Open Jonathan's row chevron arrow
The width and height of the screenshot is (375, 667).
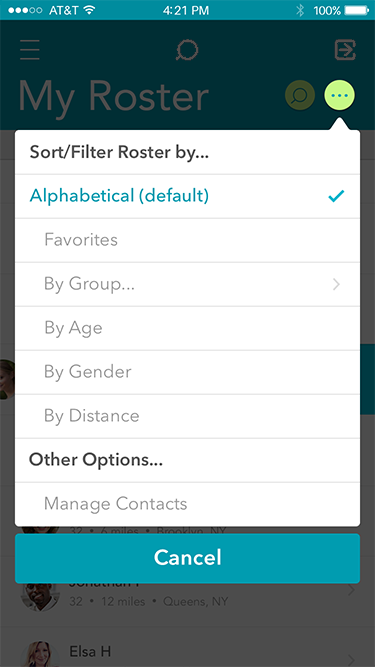(351, 590)
